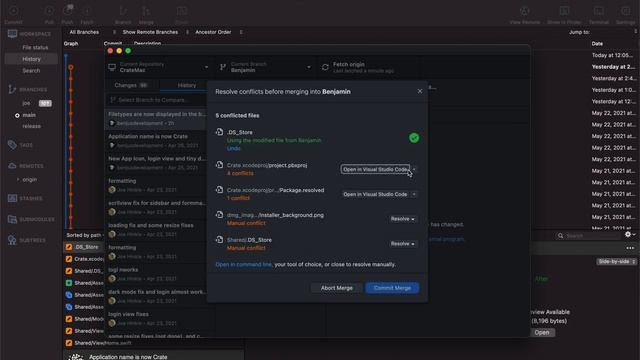
Task: Click the file icon beside Shared/.DS_Store conflict
Action: click(220, 240)
